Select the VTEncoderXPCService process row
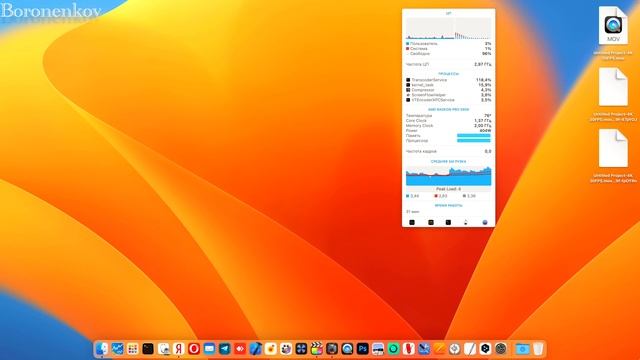The width and height of the screenshot is (640, 360). (449, 100)
